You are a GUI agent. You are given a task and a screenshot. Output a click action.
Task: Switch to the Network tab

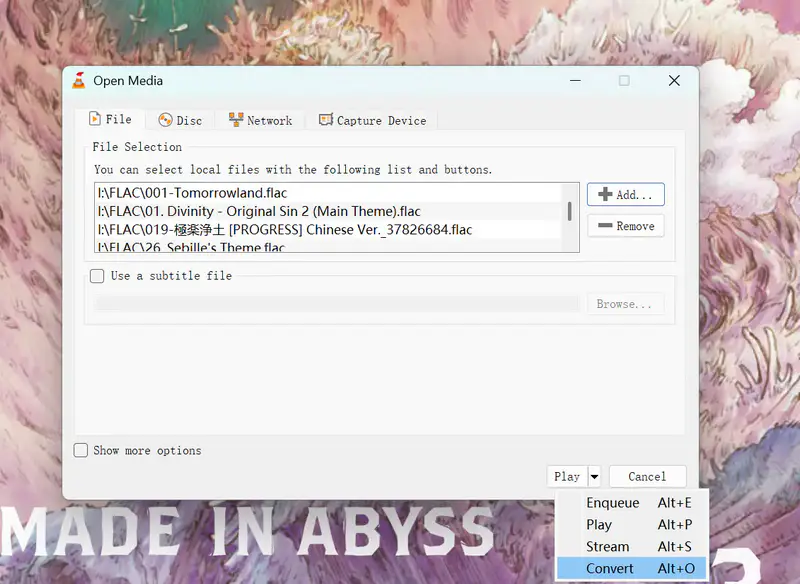coord(260,119)
